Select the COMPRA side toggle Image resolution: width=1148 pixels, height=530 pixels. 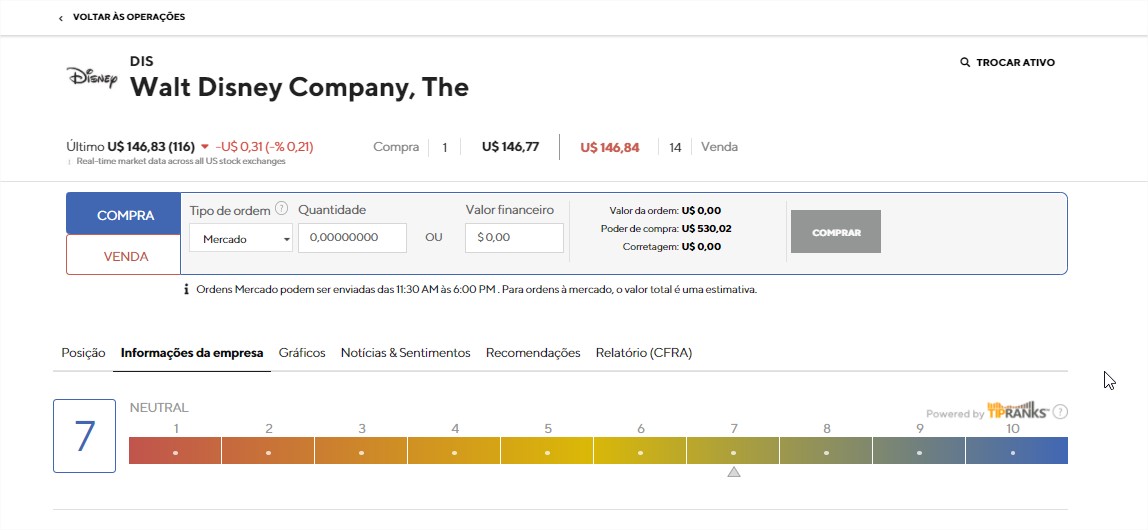pos(124,215)
